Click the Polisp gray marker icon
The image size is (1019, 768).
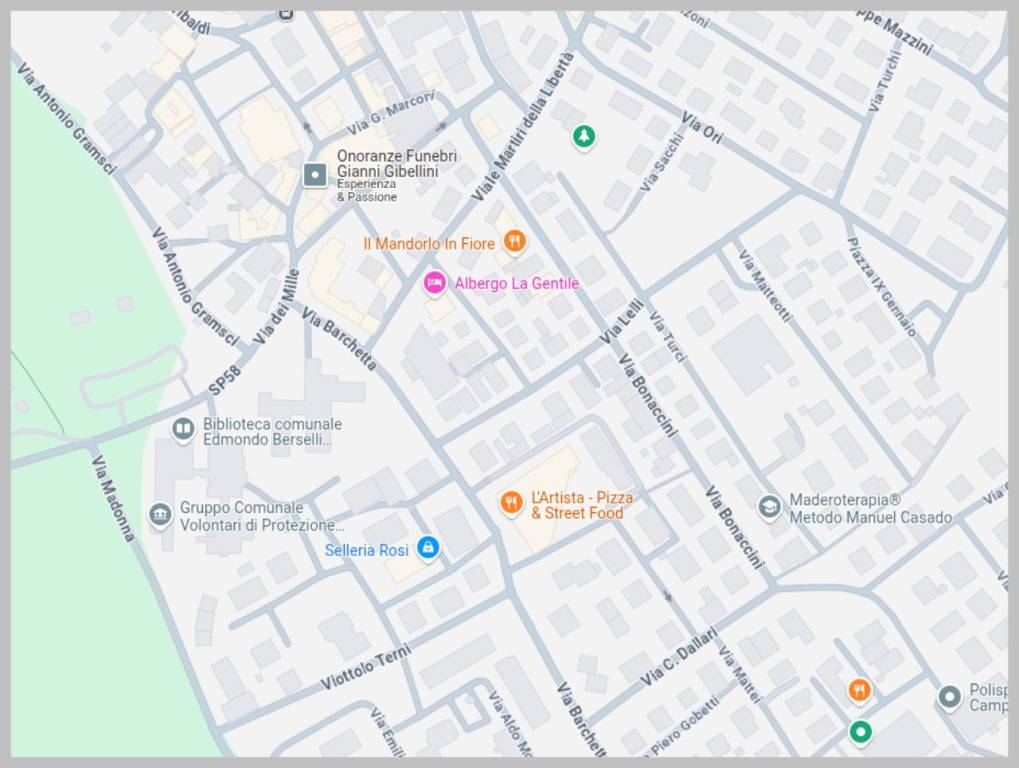click(948, 696)
